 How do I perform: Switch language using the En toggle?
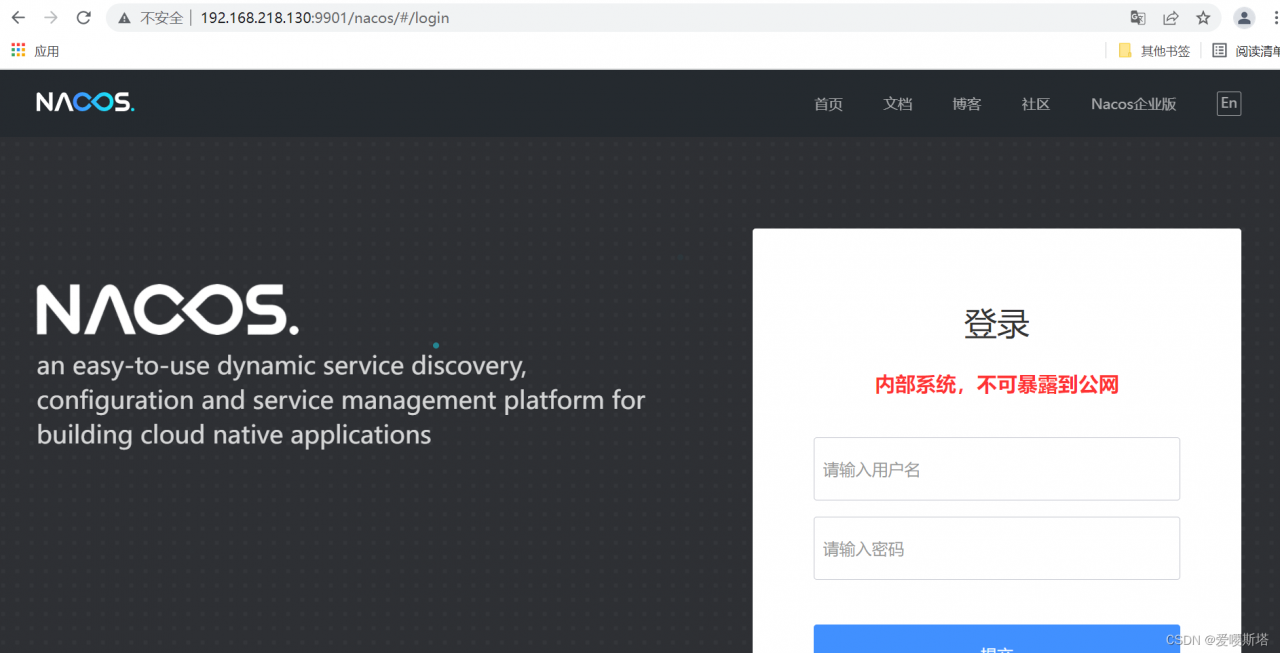coord(1228,103)
